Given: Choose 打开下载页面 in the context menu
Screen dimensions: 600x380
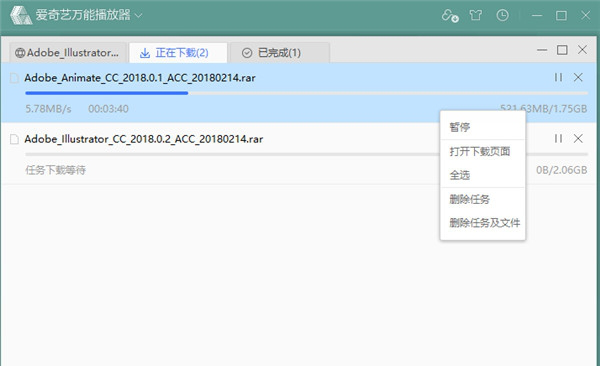Looking at the screenshot, I should [x=483, y=152].
